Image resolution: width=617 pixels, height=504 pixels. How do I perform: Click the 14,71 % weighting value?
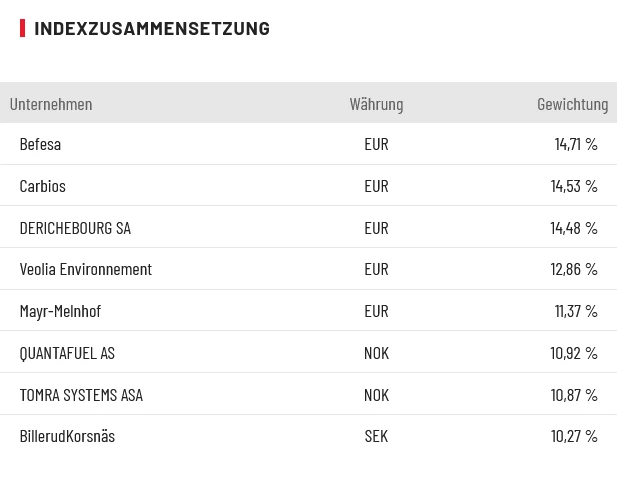point(576,144)
